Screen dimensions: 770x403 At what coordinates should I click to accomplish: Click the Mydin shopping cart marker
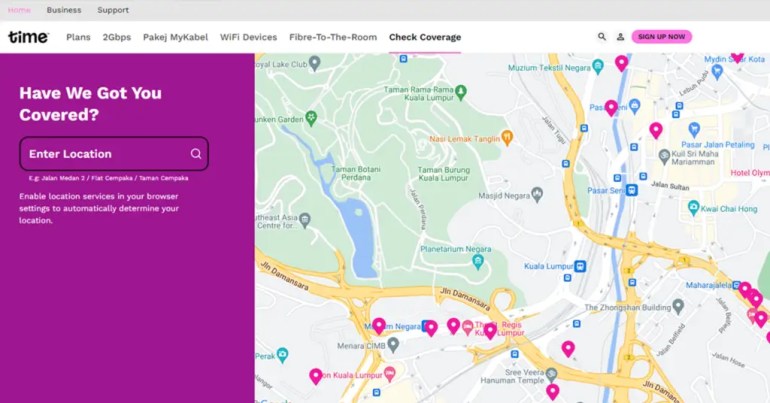tap(717, 72)
